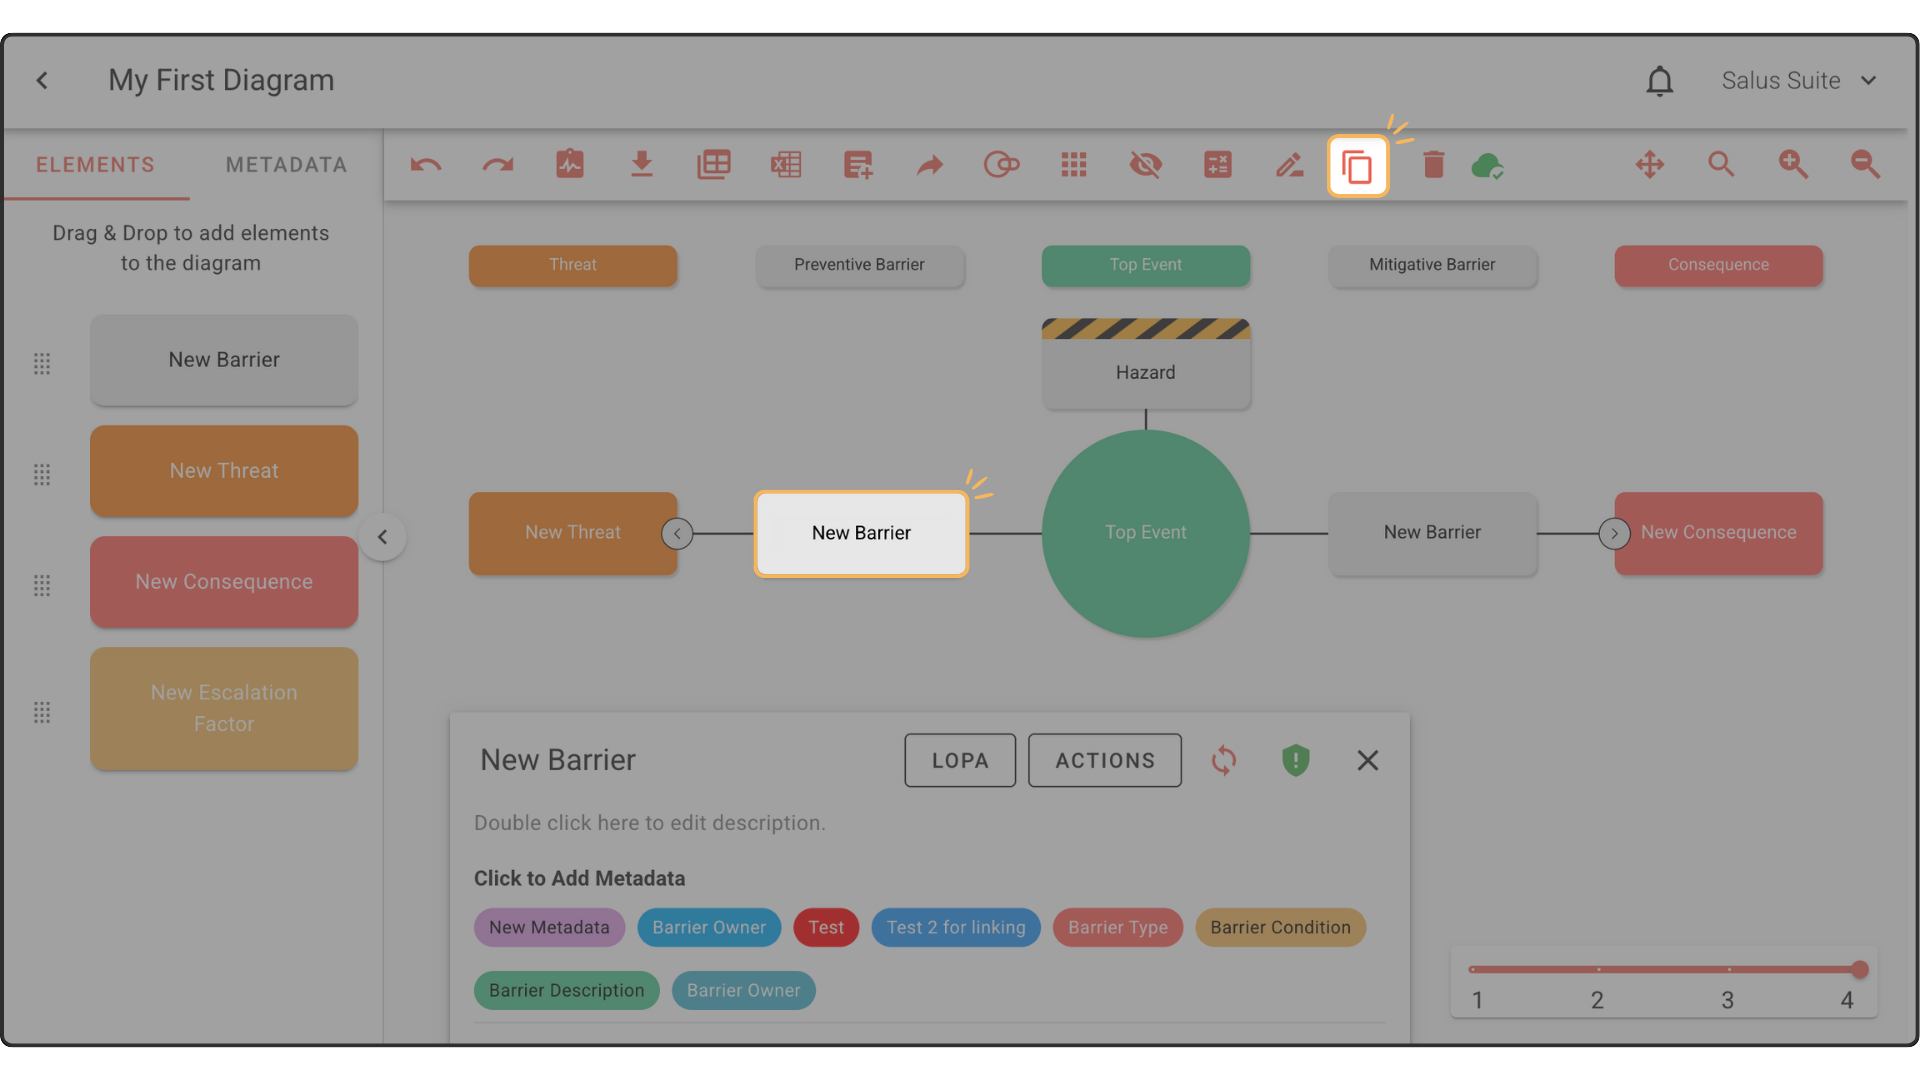Set the level slider to 2

pyautogui.click(x=1598, y=970)
